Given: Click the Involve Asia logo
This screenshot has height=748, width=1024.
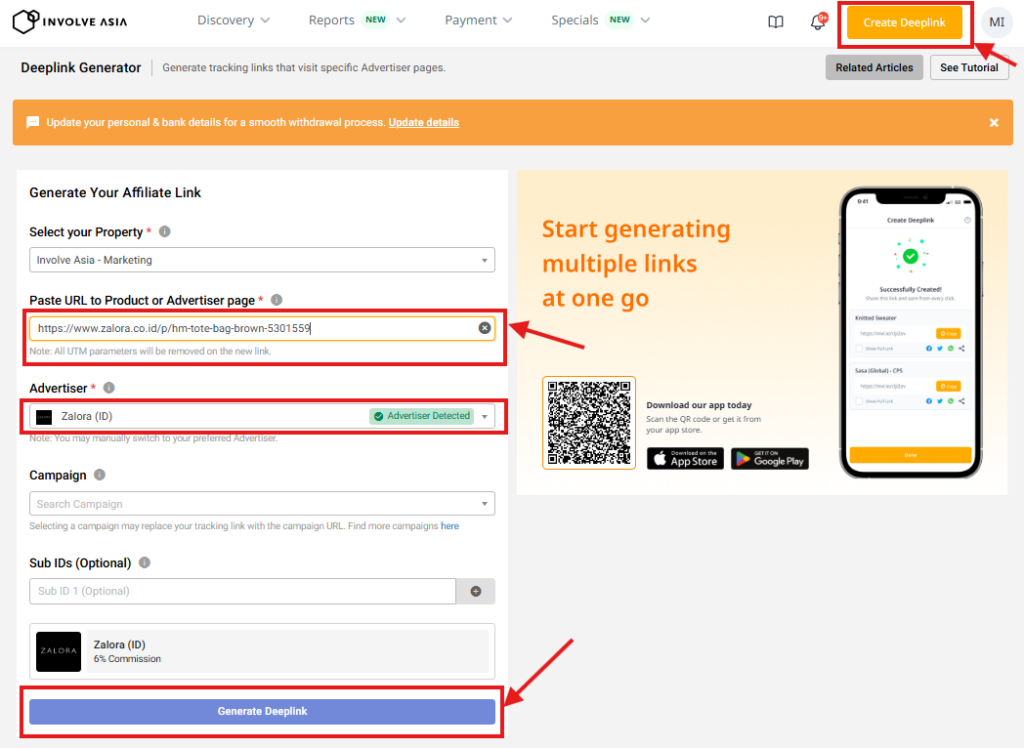Looking at the screenshot, I should coord(69,21).
